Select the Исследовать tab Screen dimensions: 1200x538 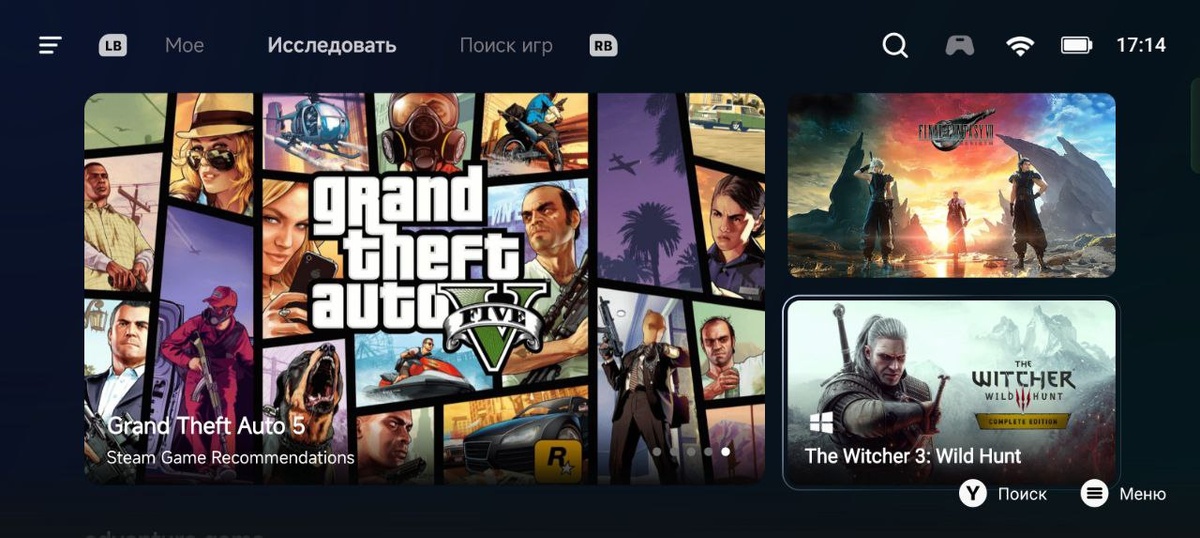click(x=332, y=45)
